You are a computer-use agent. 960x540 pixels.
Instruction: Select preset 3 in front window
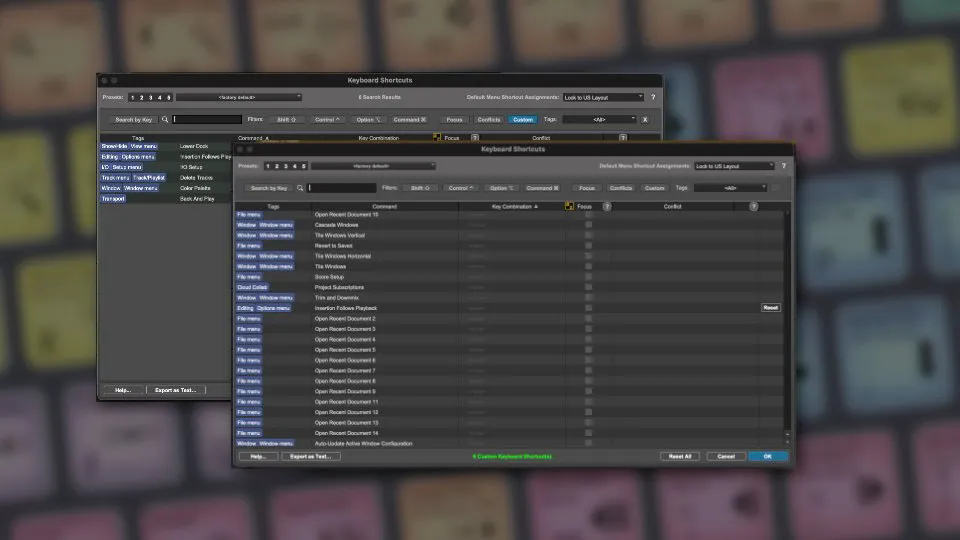coord(285,166)
